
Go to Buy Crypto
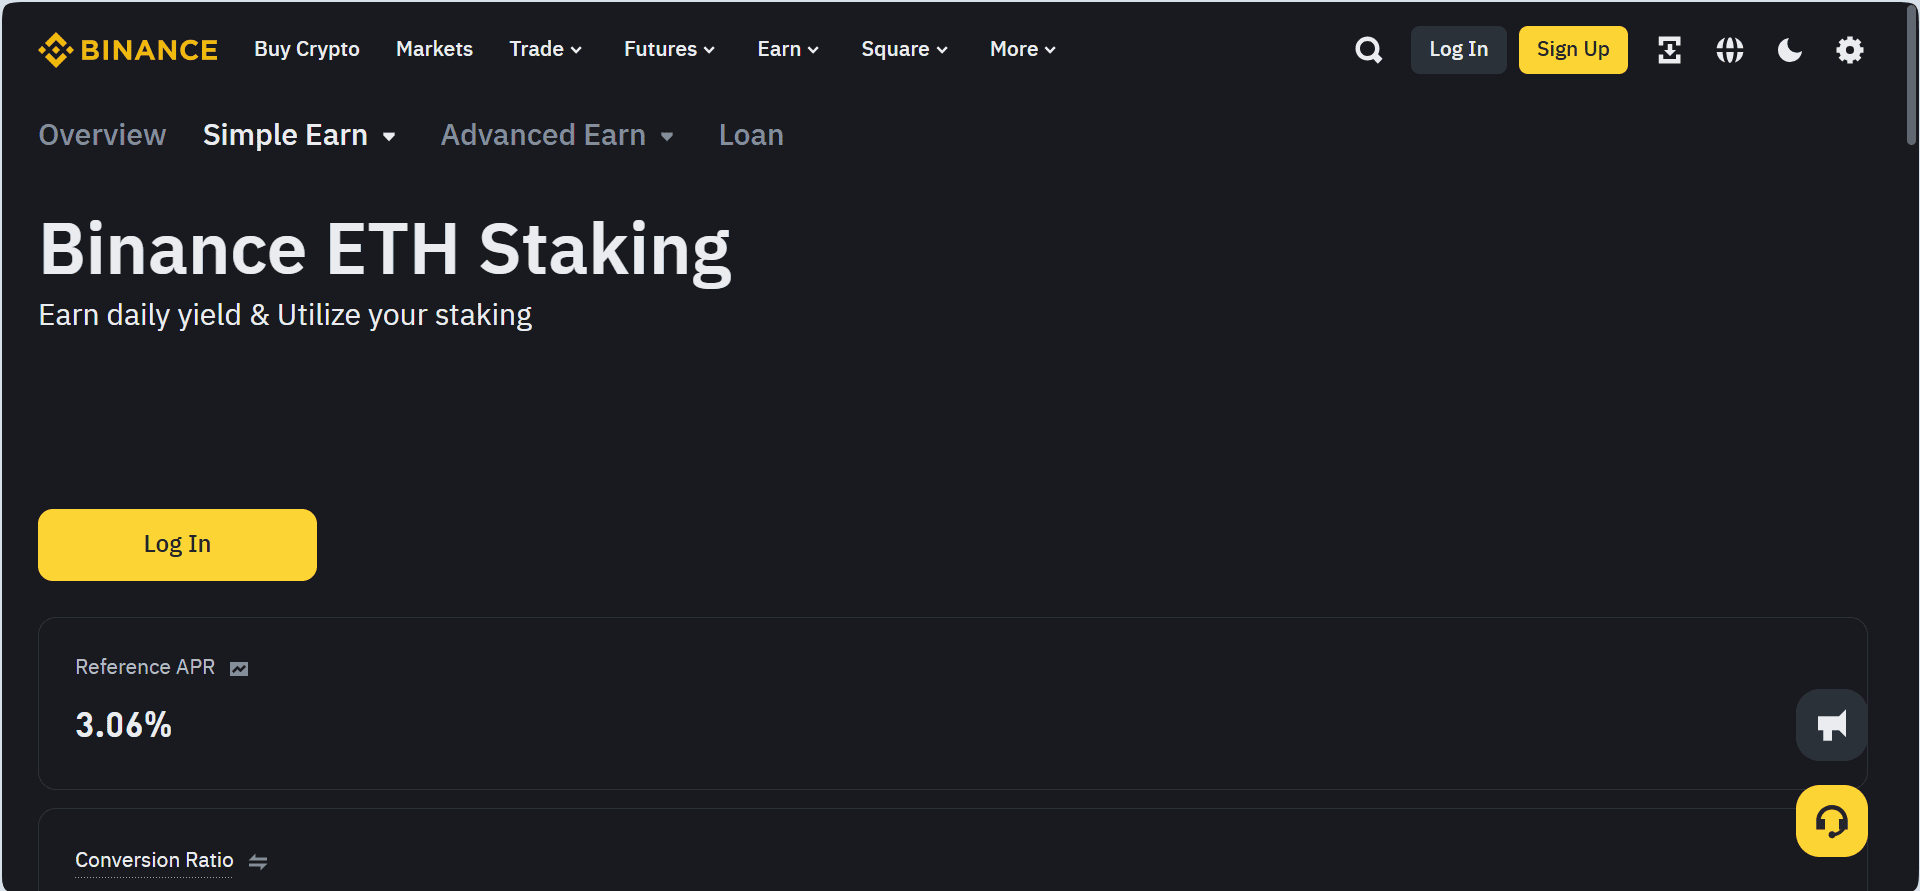[x=307, y=49]
